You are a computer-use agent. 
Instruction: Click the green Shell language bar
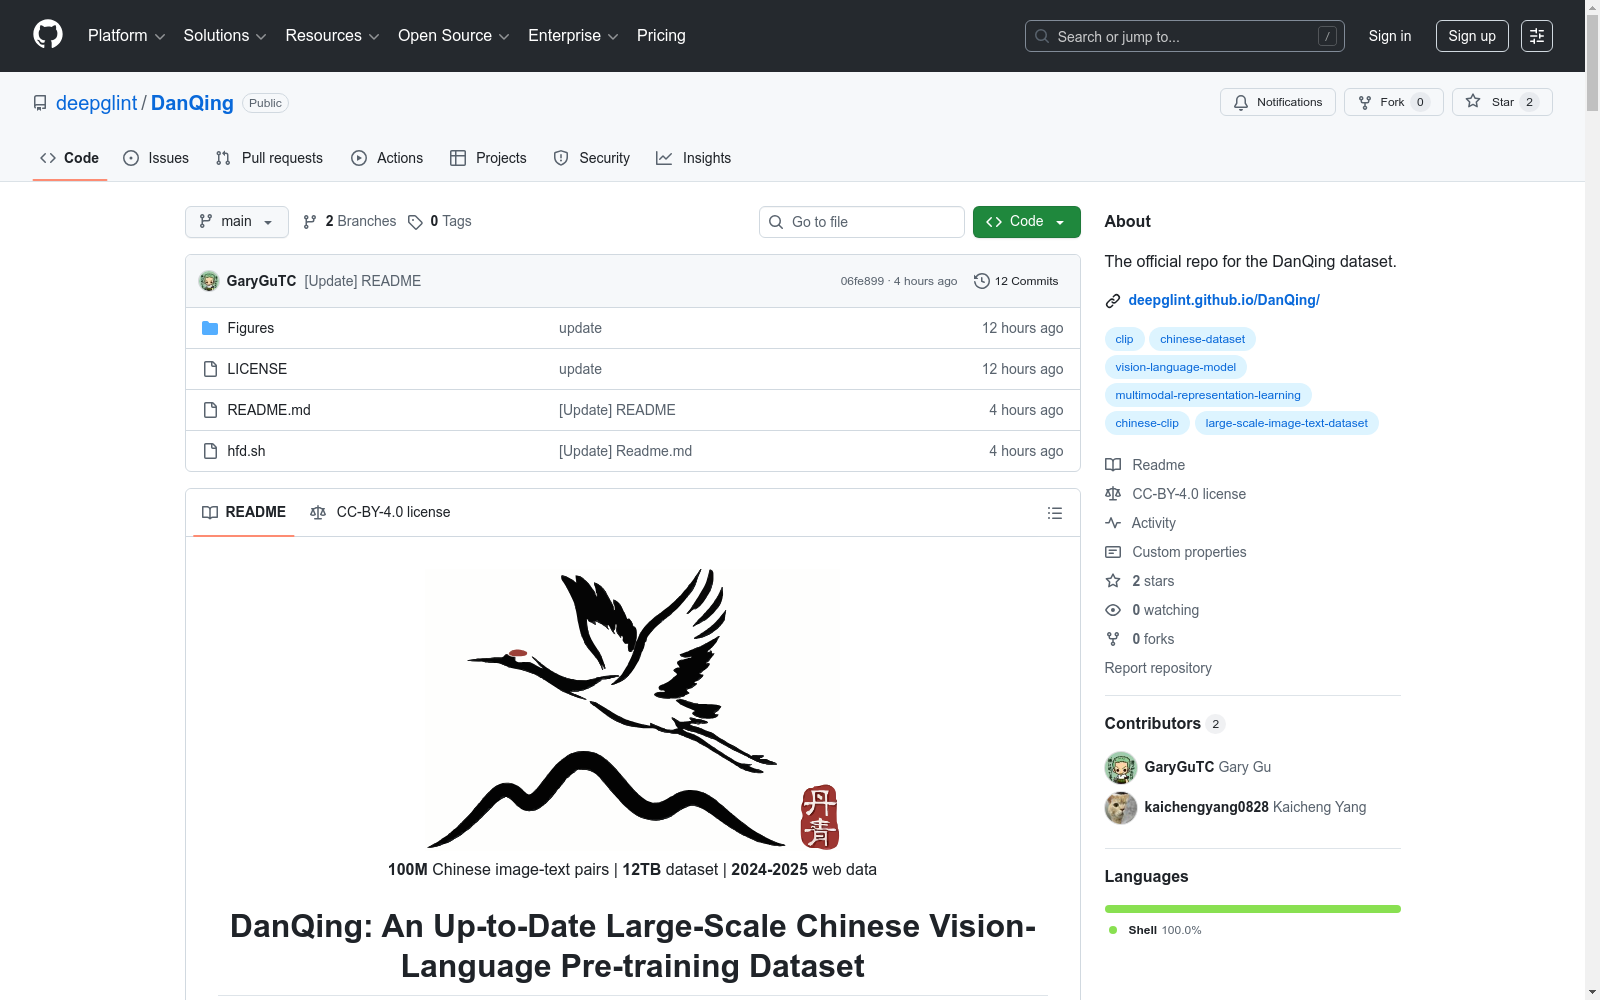pos(1253,909)
